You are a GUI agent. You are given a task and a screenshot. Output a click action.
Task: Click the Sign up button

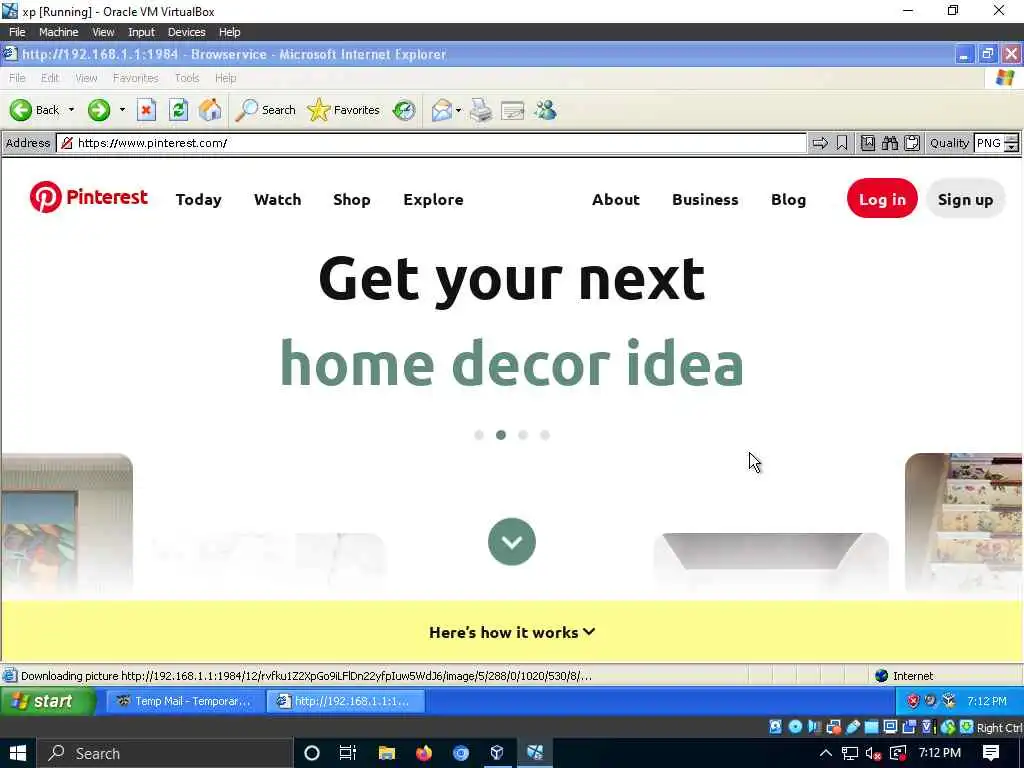click(965, 199)
